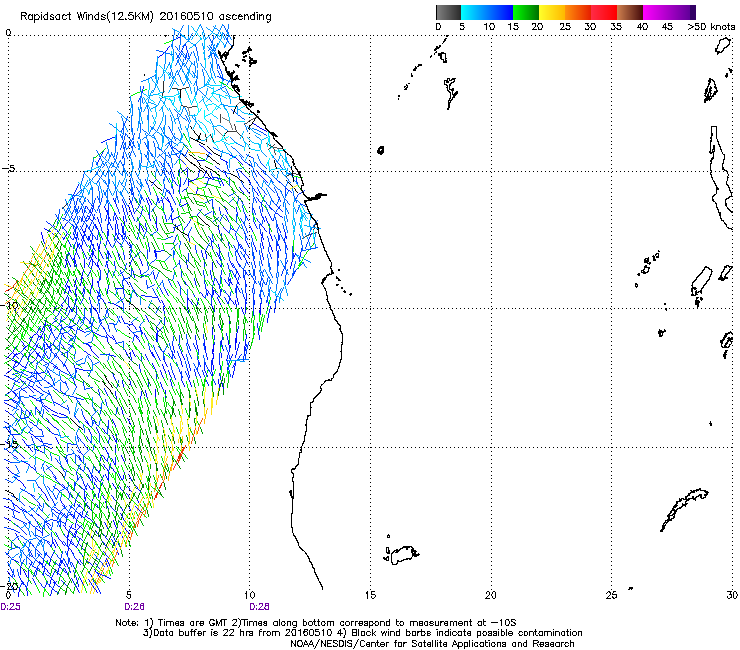Select the '-15' latitude axis label
Image resolution: width=740 pixels, height=650 pixels.
click(10, 444)
